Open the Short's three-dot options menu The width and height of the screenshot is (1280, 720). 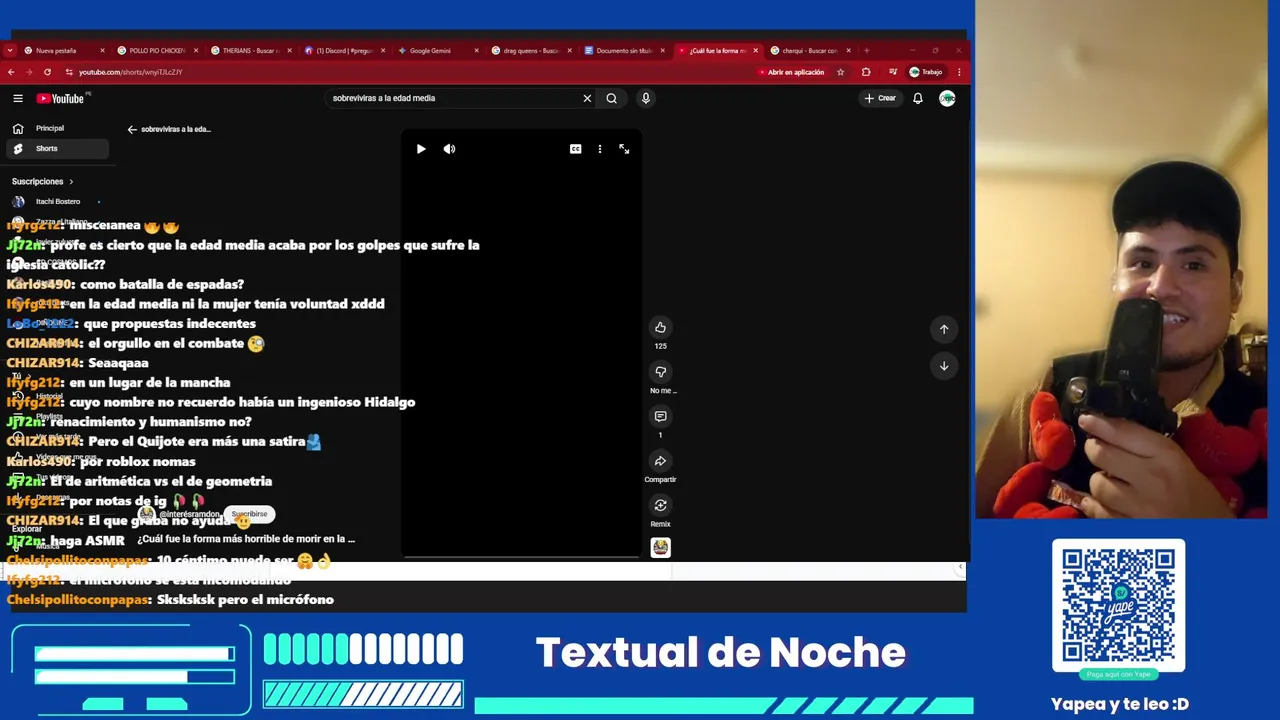pos(600,149)
